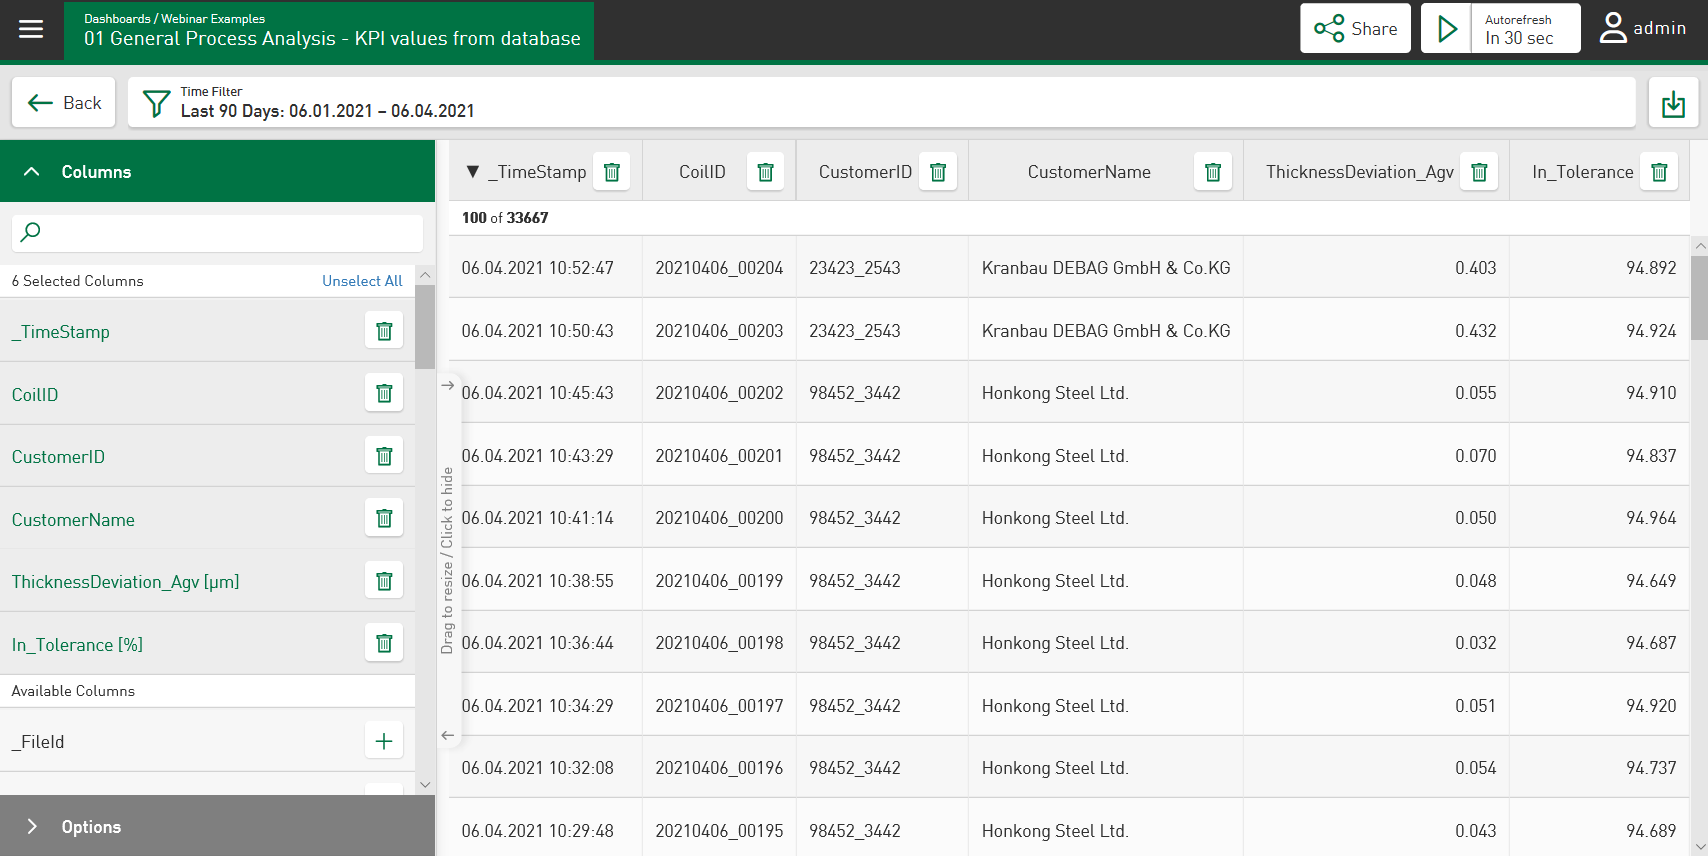Delete ThicknessDeviation_Agv column in header

click(1479, 172)
